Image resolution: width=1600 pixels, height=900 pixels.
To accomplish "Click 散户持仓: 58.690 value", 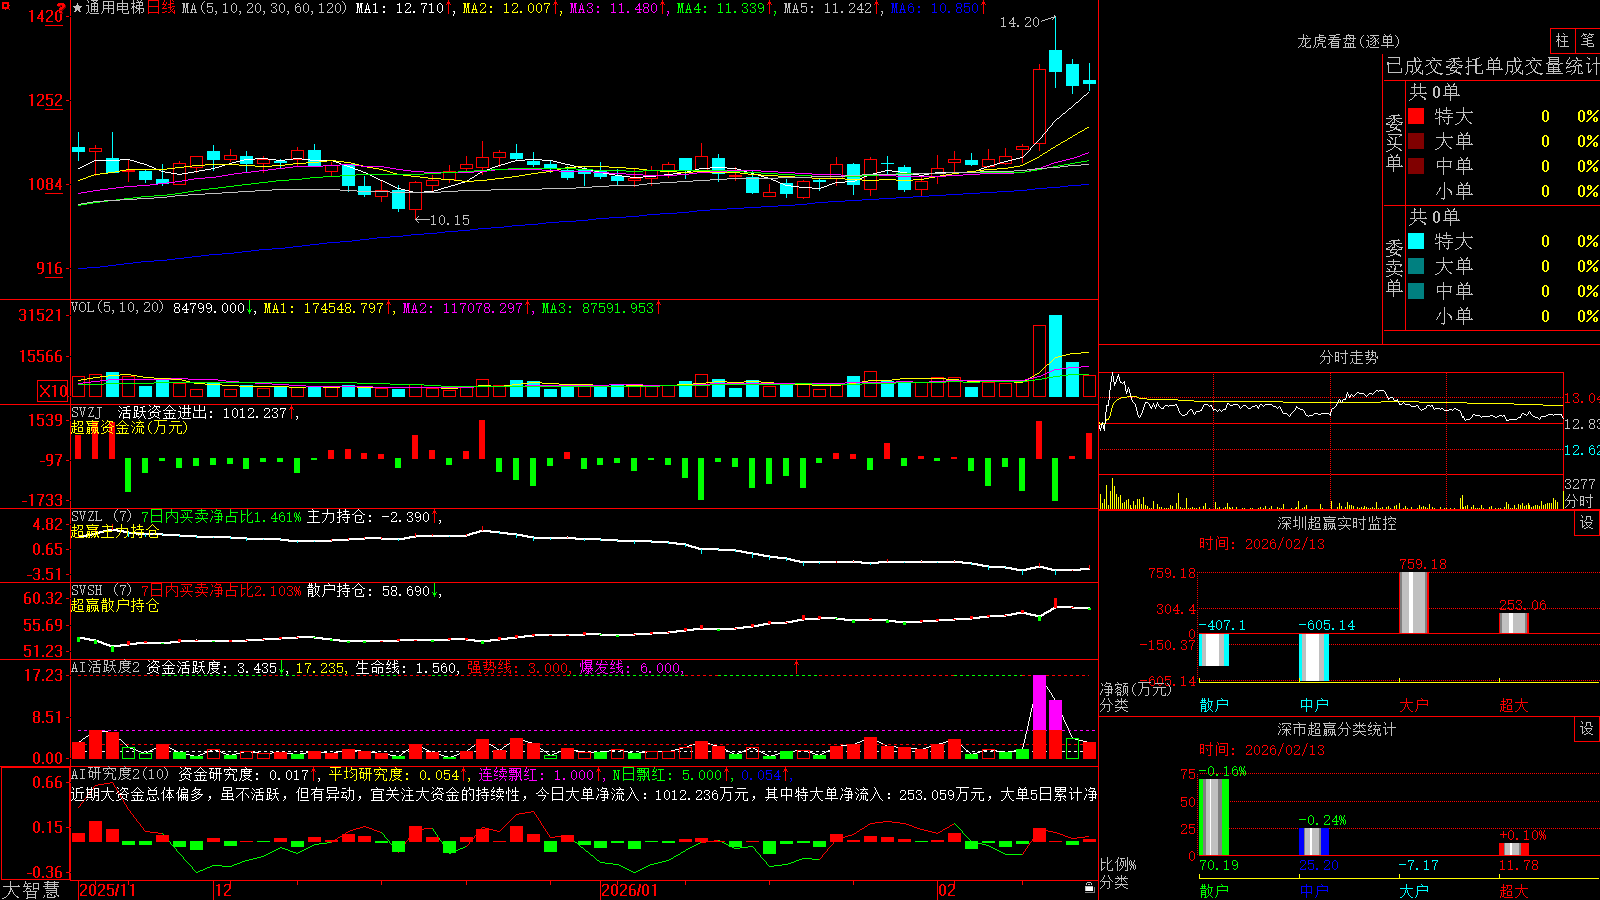I will (368, 591).
